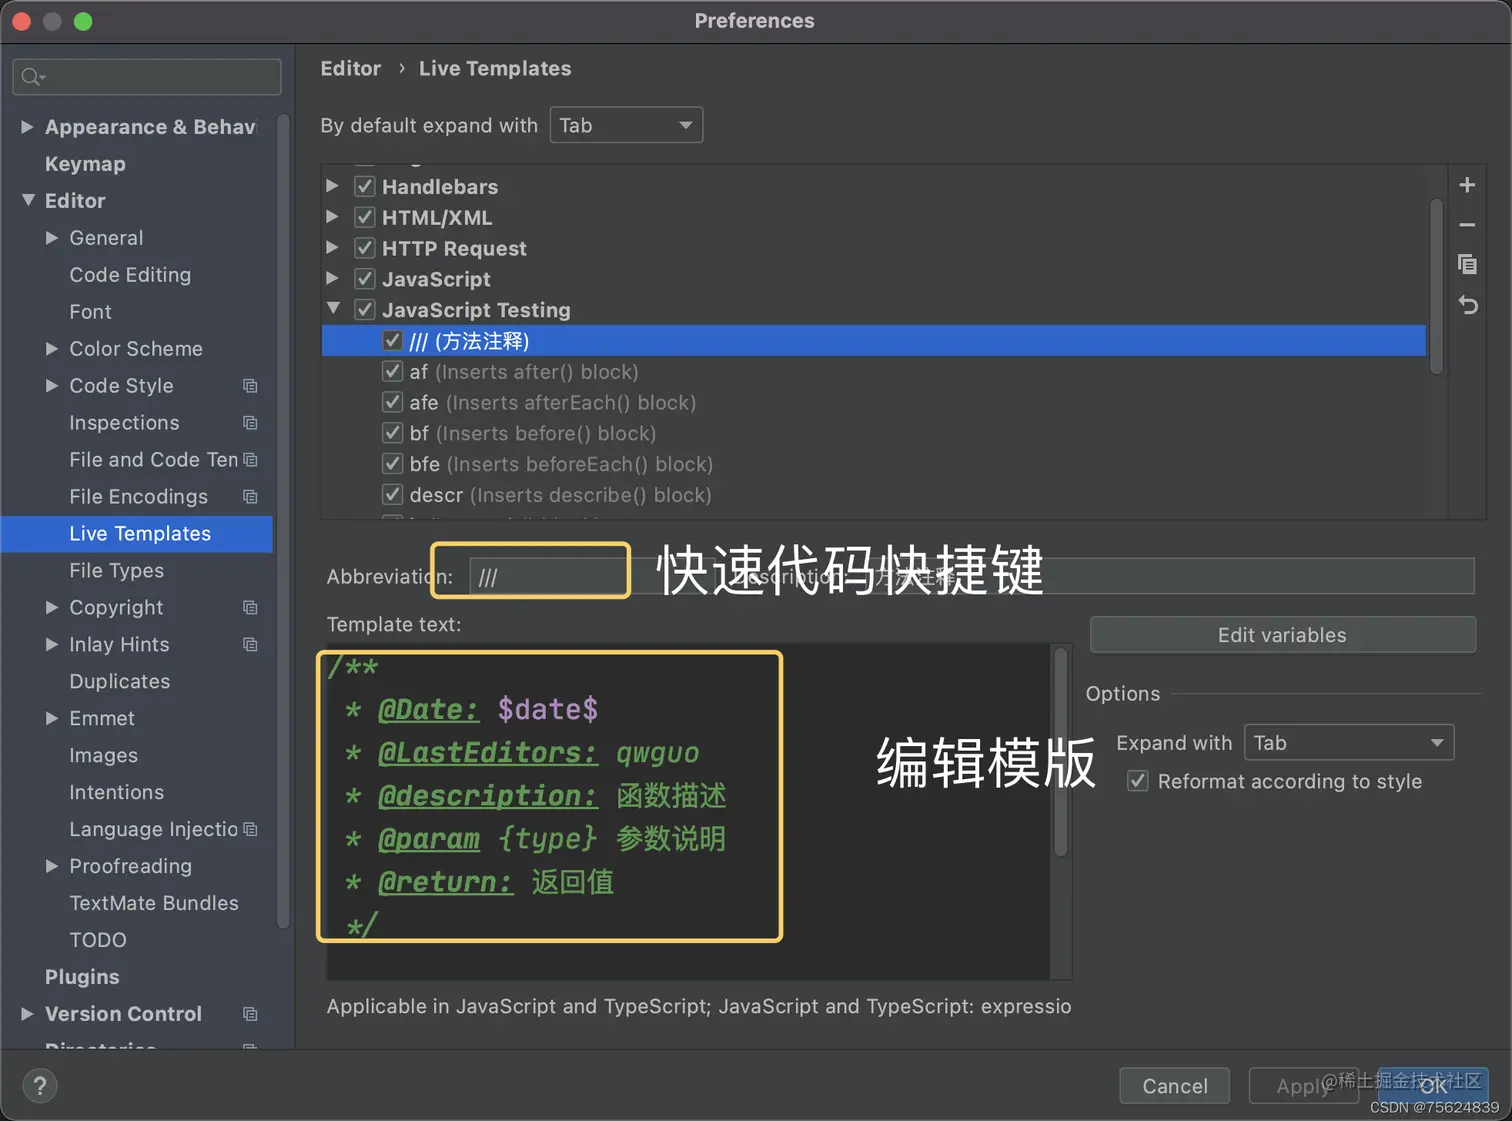The width and height of the screenshot is (1512, 1121).
Task: Select Live Templates in the sidebar
Action: 137,534
